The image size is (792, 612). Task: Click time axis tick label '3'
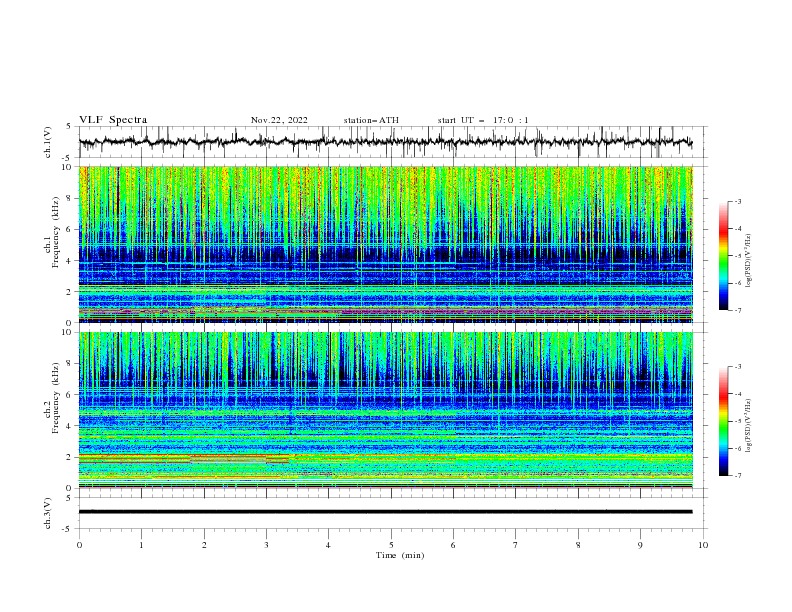(266, 545)
